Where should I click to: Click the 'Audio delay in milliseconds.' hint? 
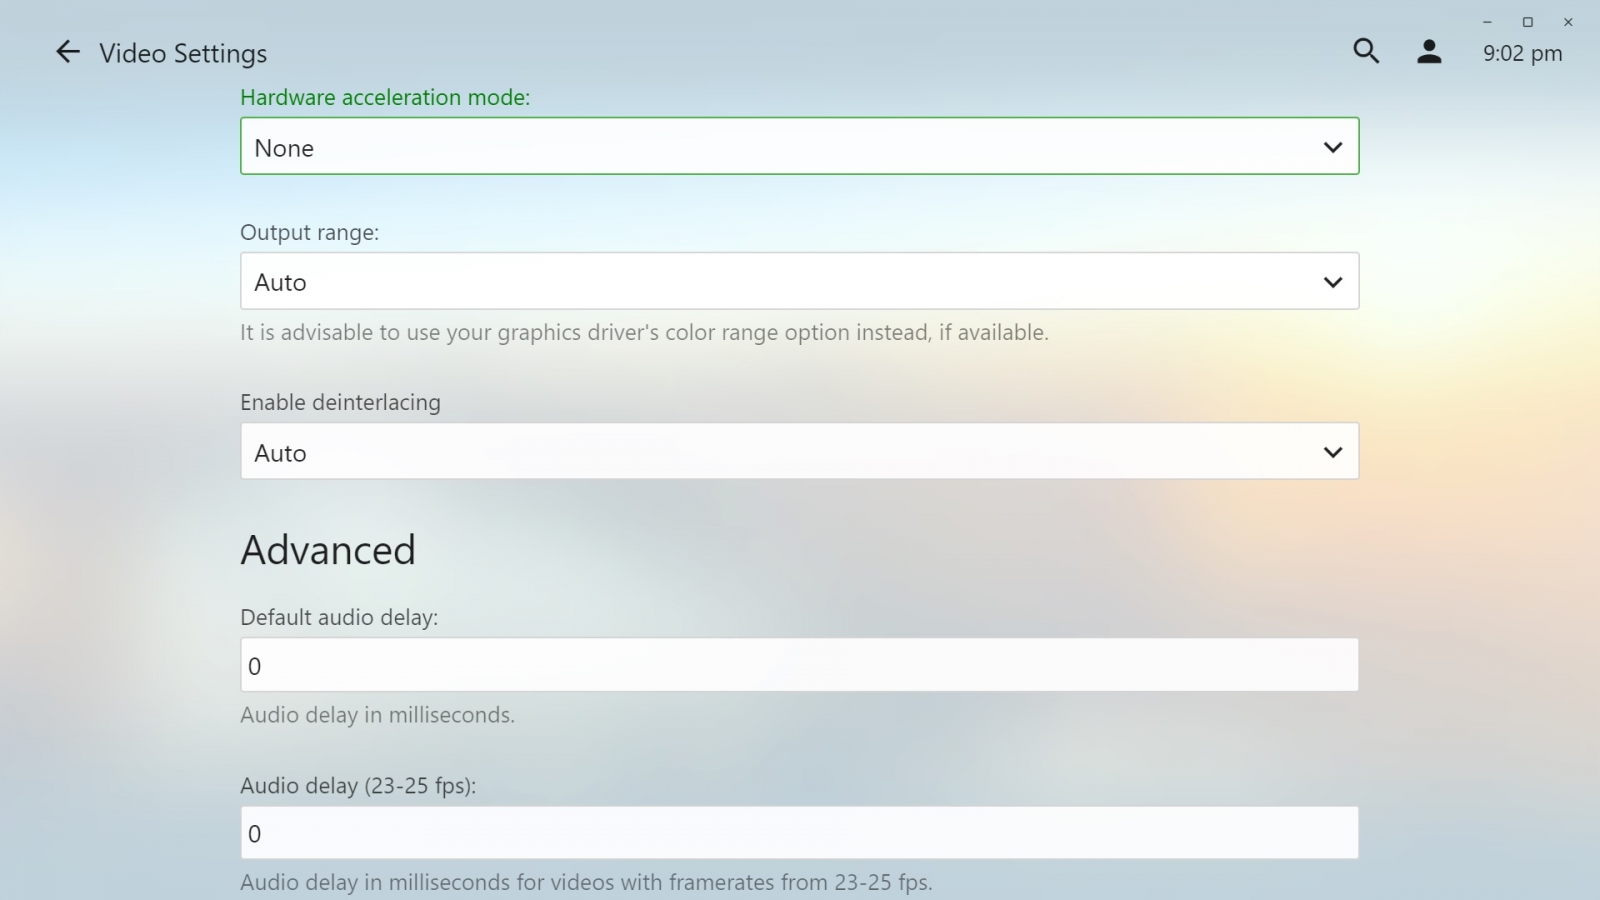click(x=377, y=715)
